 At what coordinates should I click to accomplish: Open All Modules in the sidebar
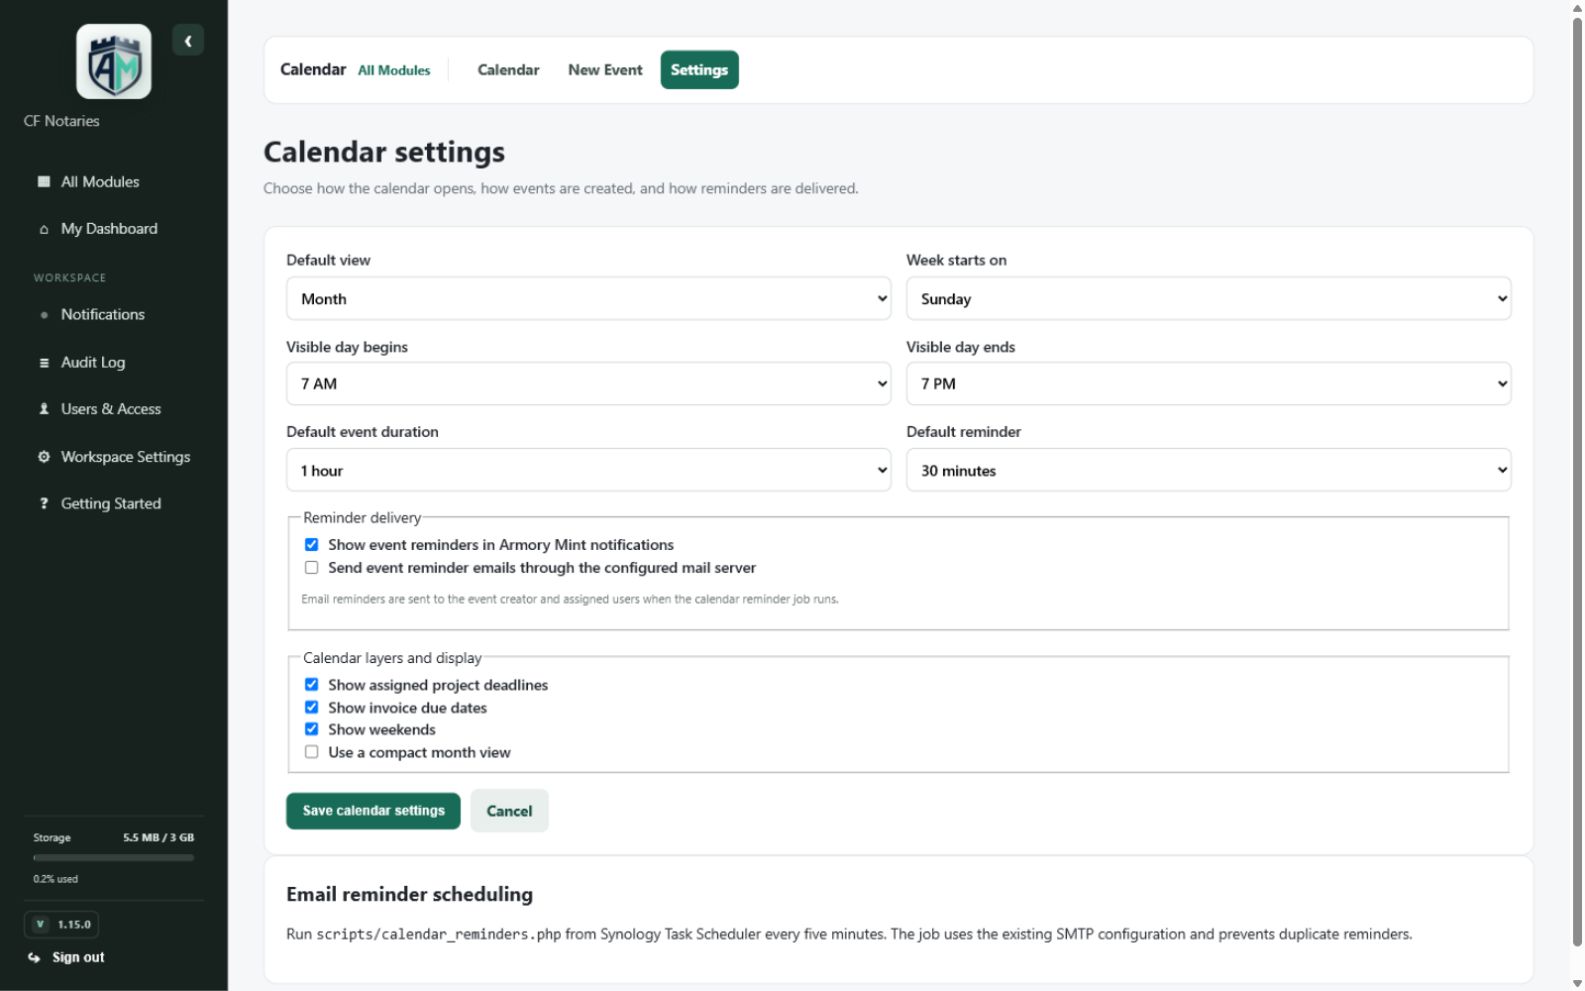[x=100, y=182]
